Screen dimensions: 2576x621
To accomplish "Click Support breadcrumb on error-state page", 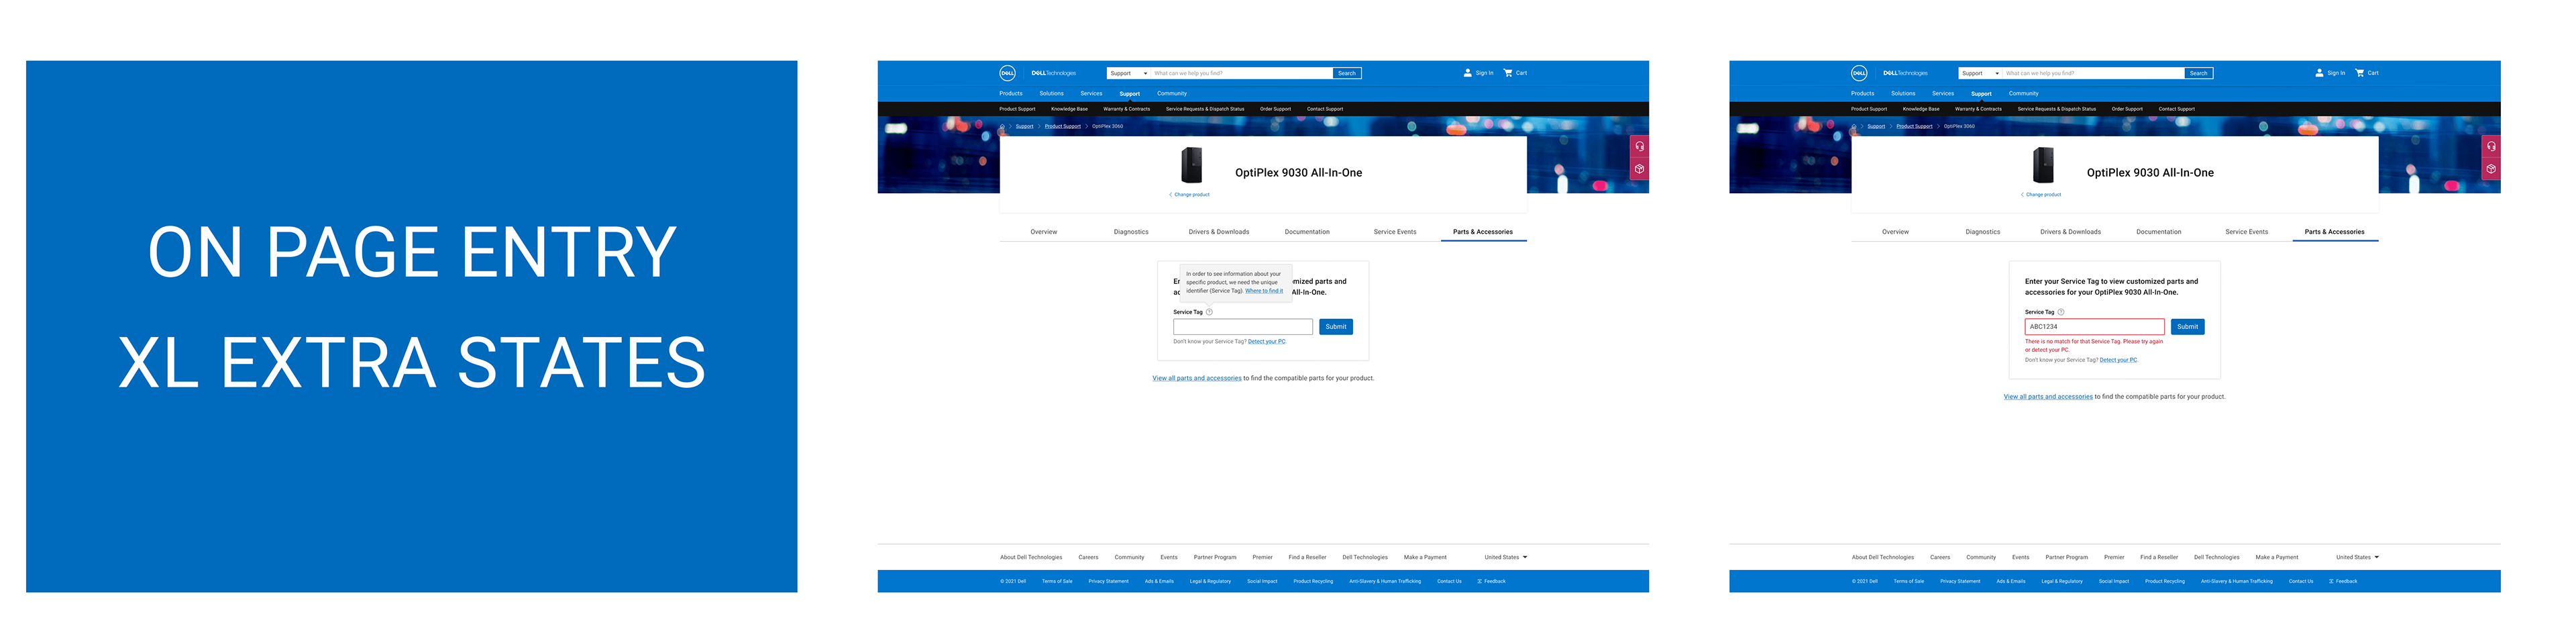I will [1876, 127].
